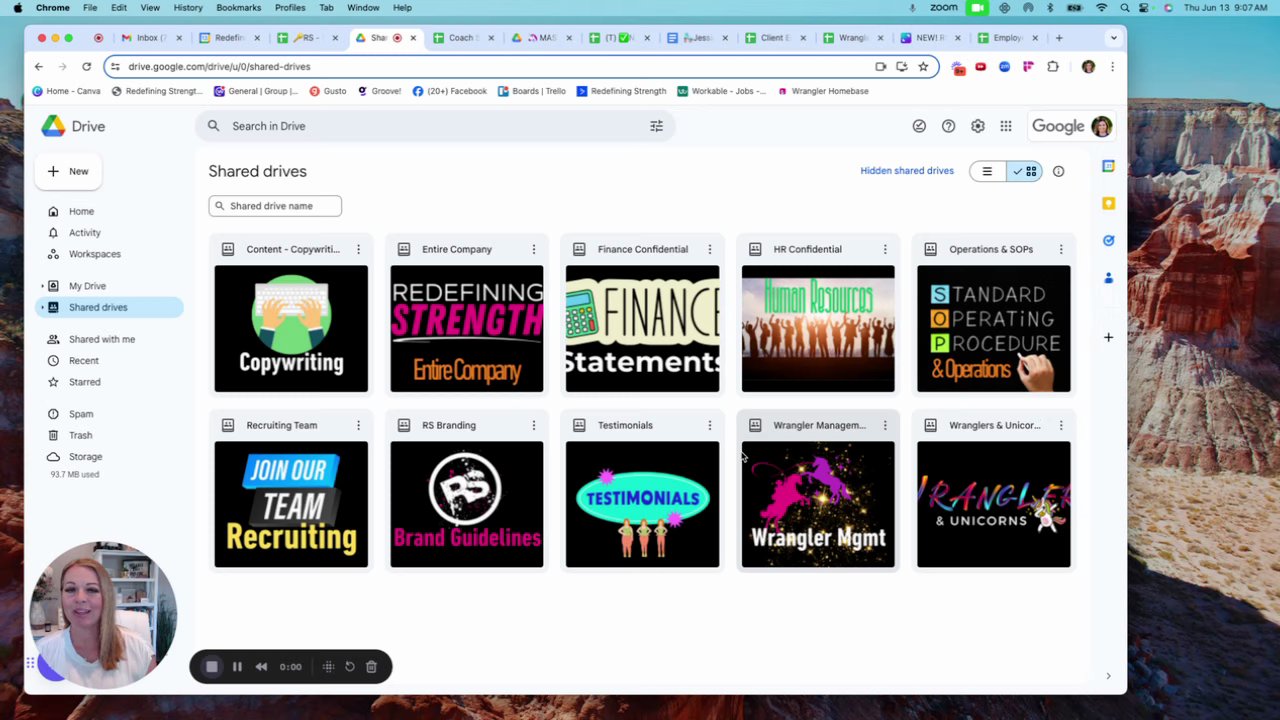1280x720 pixels.
Task: Open more actions for Operations & SOPs drive
Action: click(1060, 249)
